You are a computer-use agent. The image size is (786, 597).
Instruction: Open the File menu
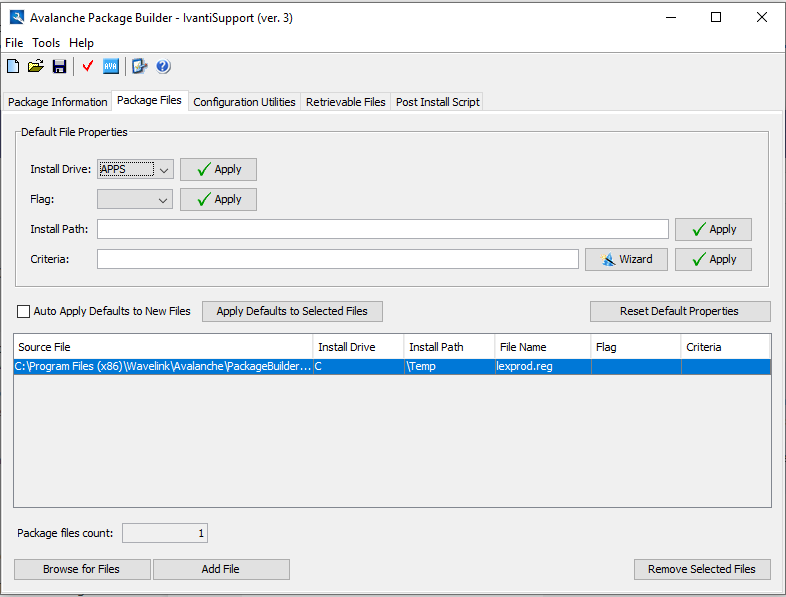pos(14,43)
